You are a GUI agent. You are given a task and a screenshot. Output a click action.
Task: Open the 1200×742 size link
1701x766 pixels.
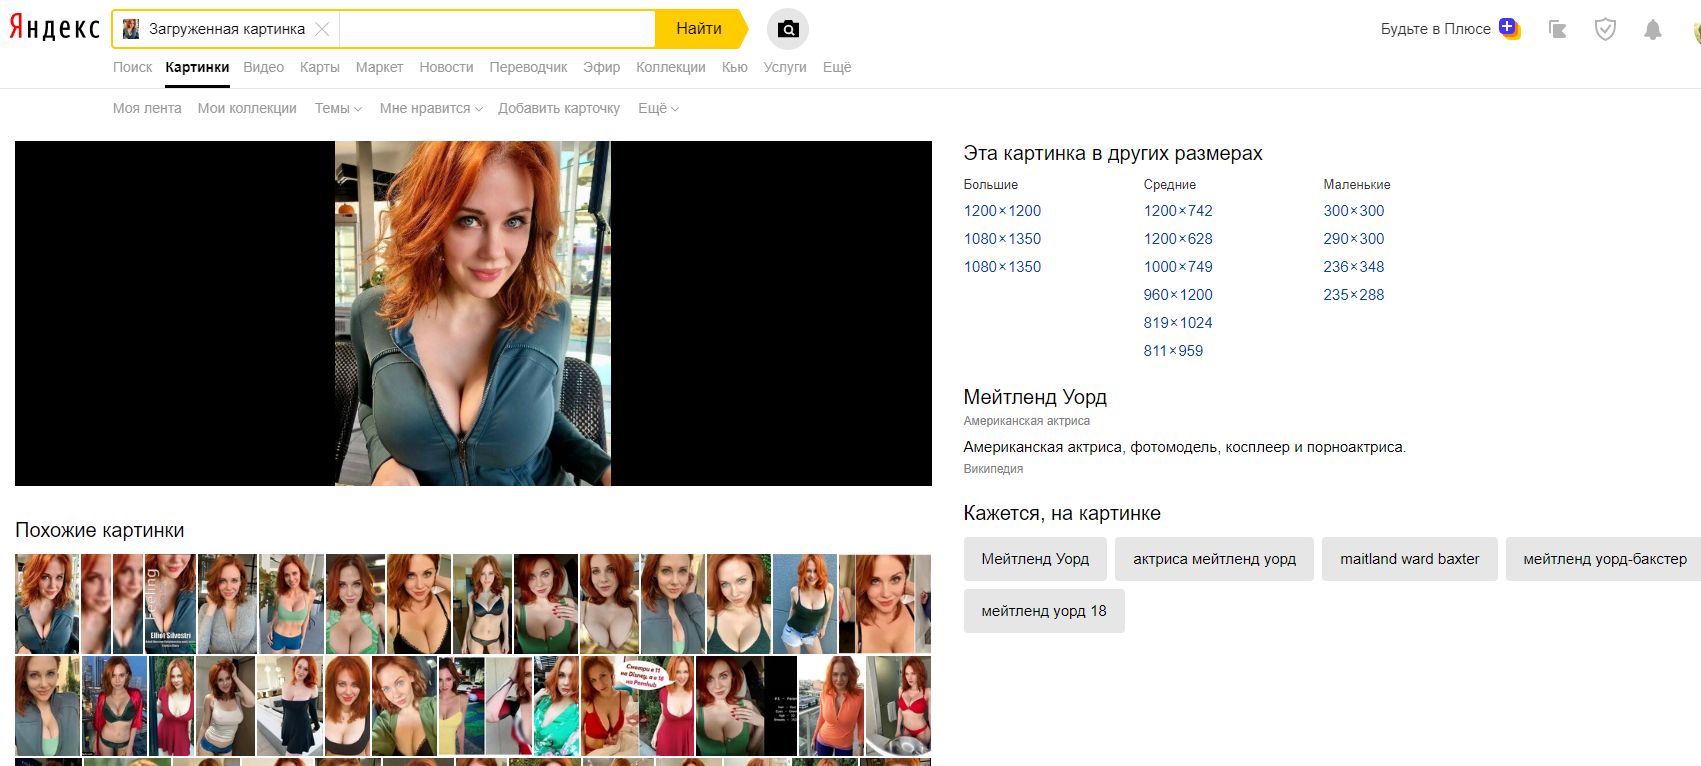click(x=1178, y=211)
